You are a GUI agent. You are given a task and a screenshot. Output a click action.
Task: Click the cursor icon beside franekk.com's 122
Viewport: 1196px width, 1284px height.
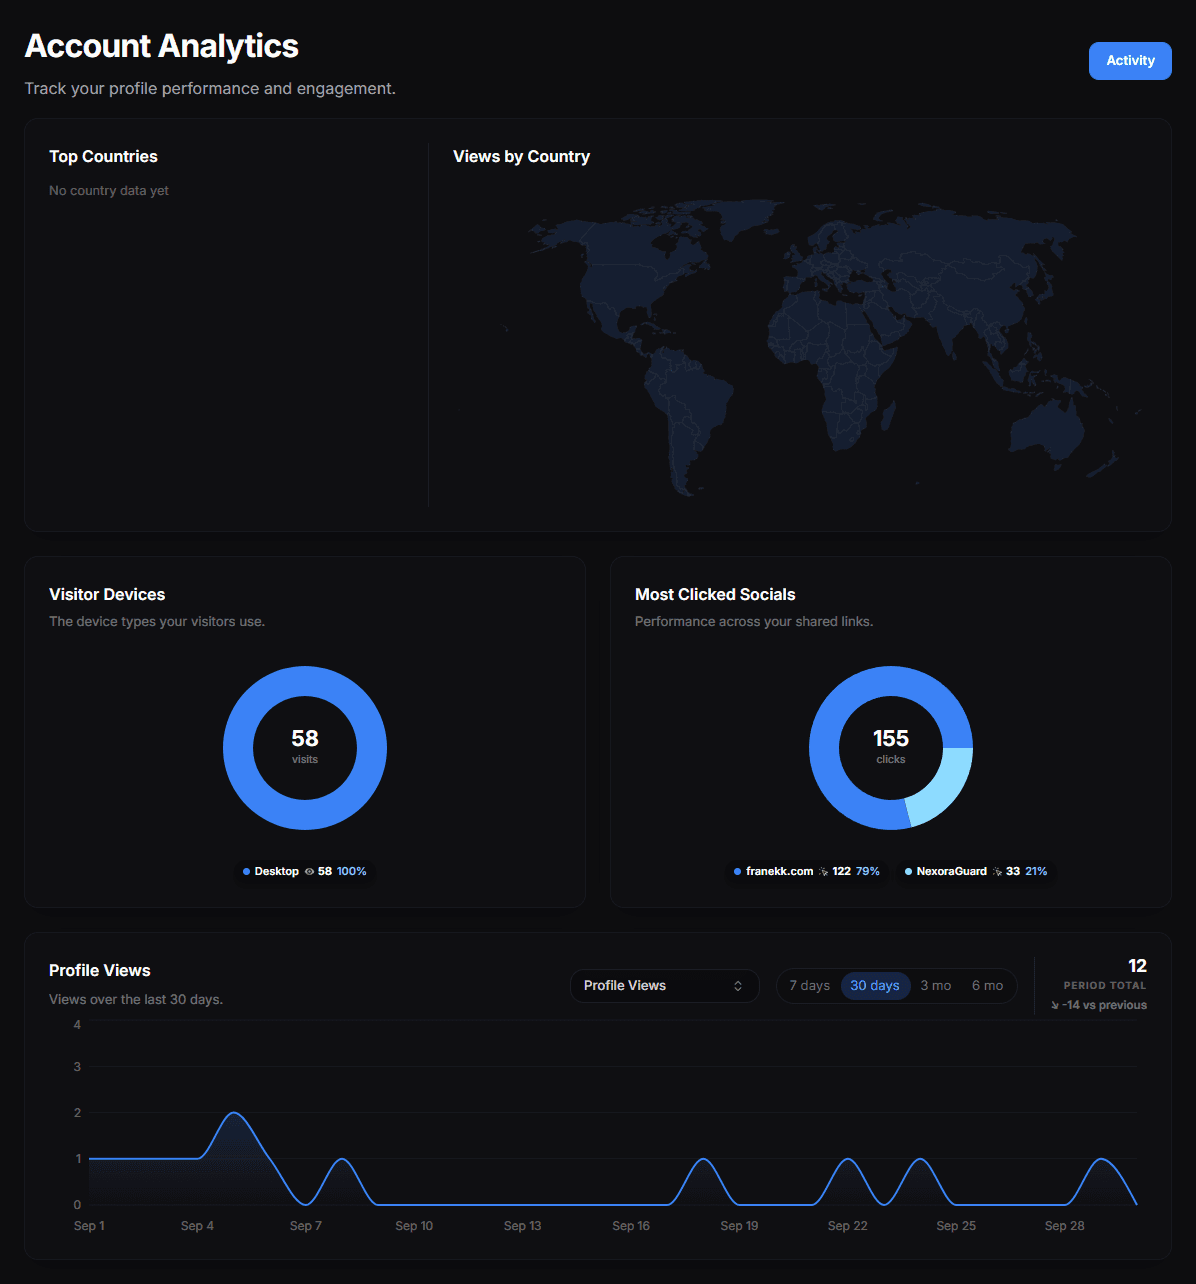pos(823,872)
